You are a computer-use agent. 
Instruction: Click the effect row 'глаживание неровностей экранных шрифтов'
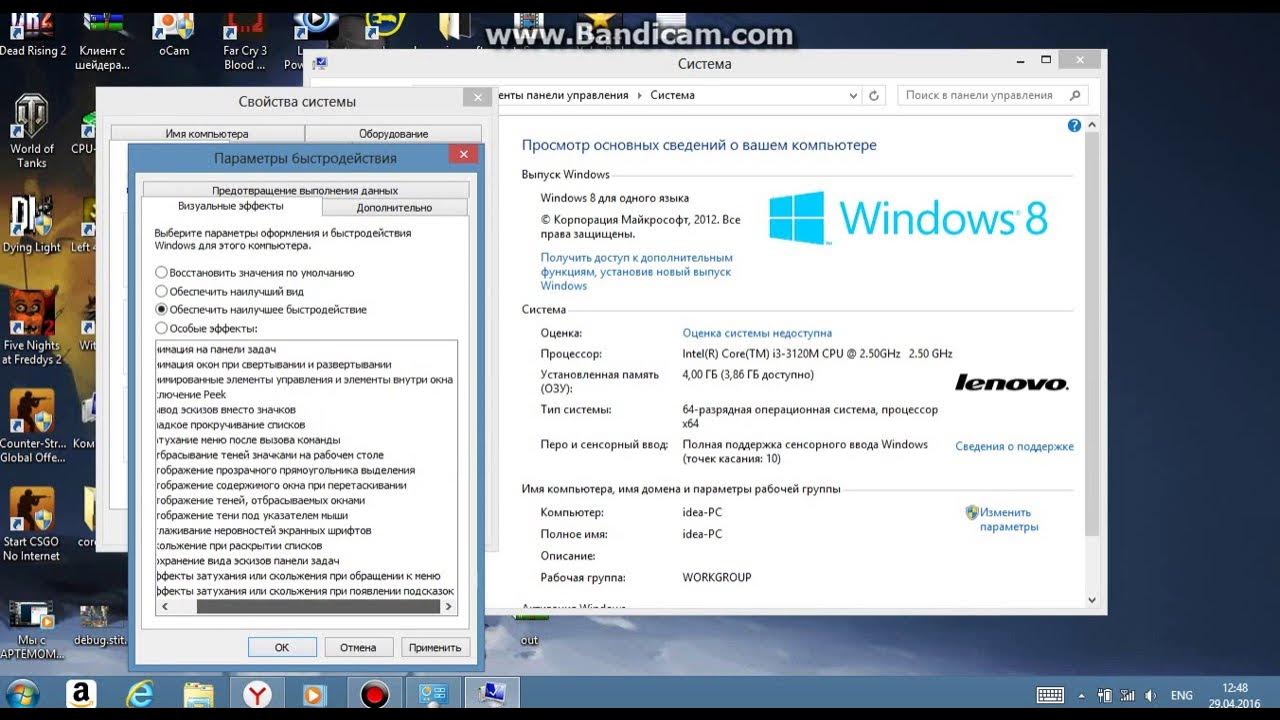pyautogui.click(x=264, y=530)
